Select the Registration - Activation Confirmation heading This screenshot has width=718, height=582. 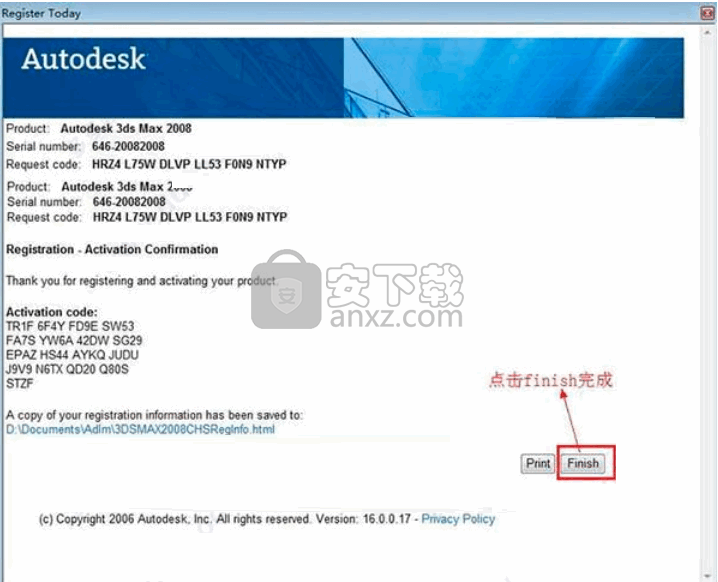tap(112, 250)
